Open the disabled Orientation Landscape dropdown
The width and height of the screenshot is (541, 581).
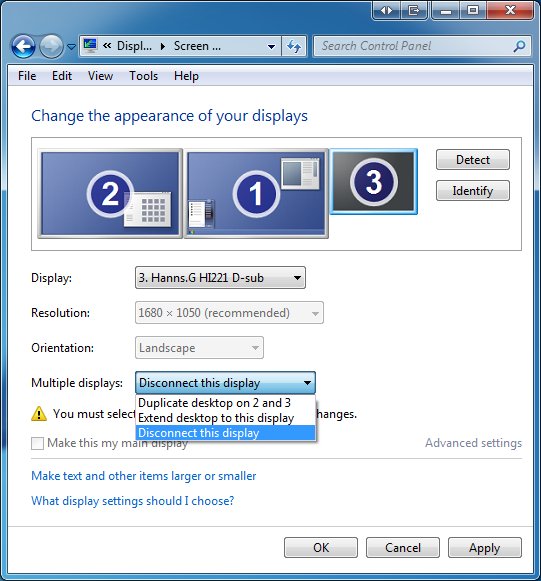pos(199,348)
